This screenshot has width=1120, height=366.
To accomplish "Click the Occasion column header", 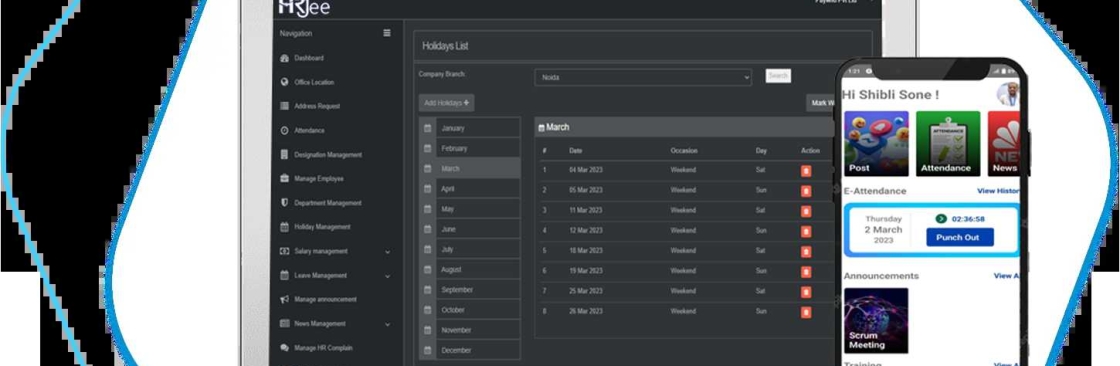I will (x=684, y=151).
